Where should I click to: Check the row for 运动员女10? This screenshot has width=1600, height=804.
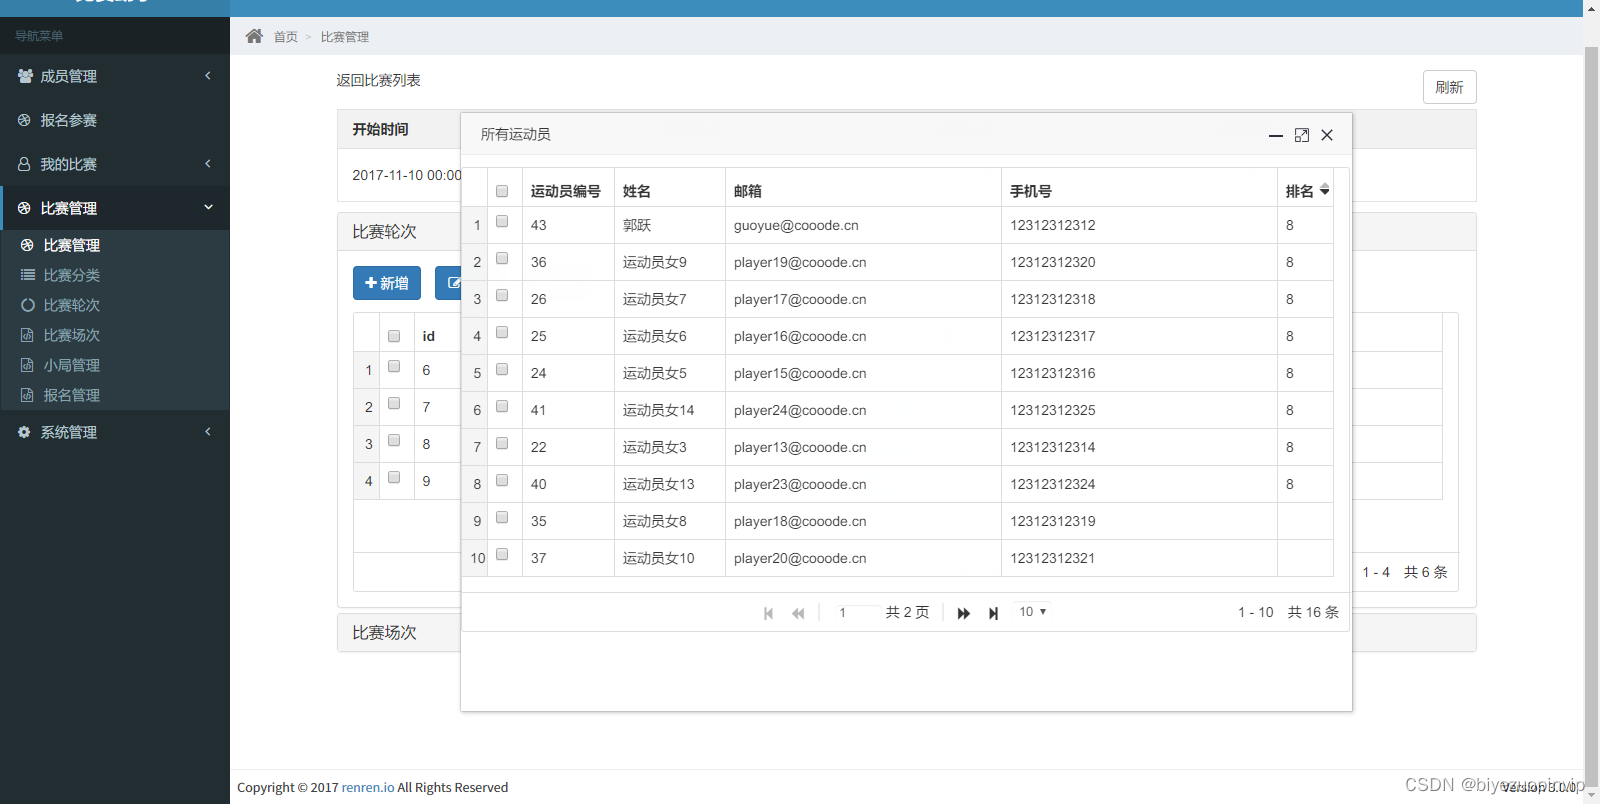502,555
